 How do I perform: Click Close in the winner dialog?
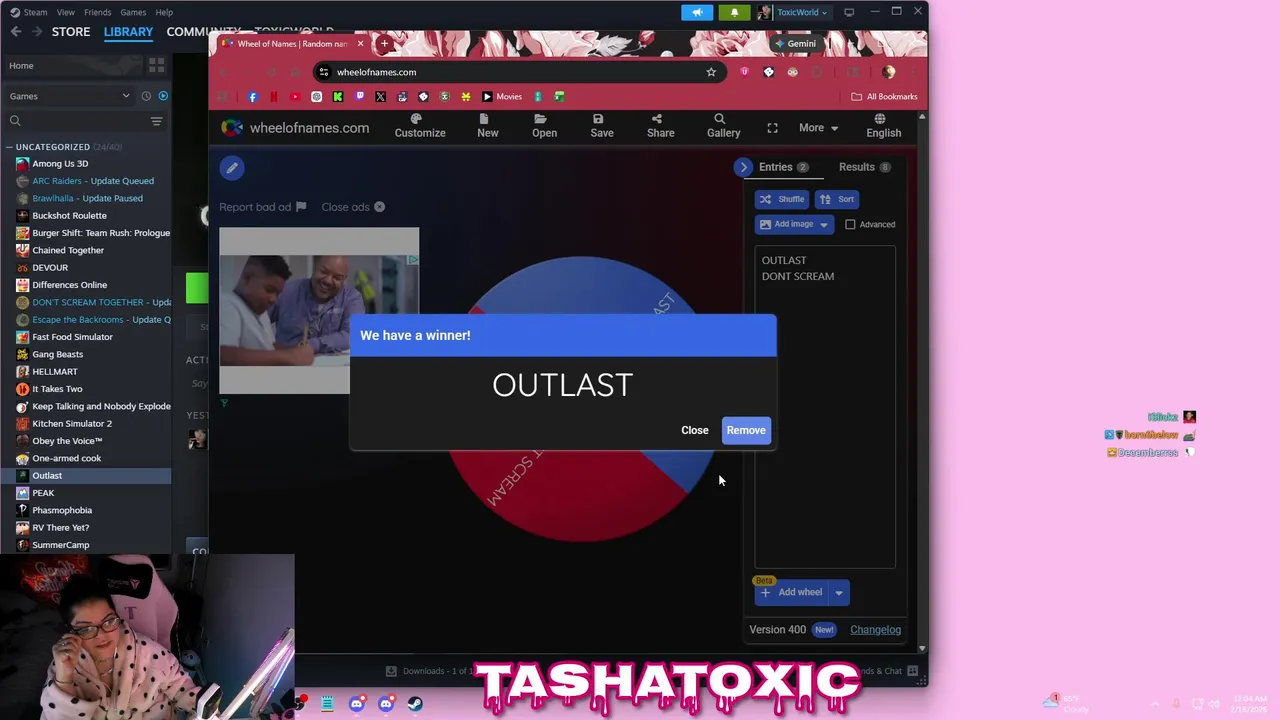coord(695,430)
